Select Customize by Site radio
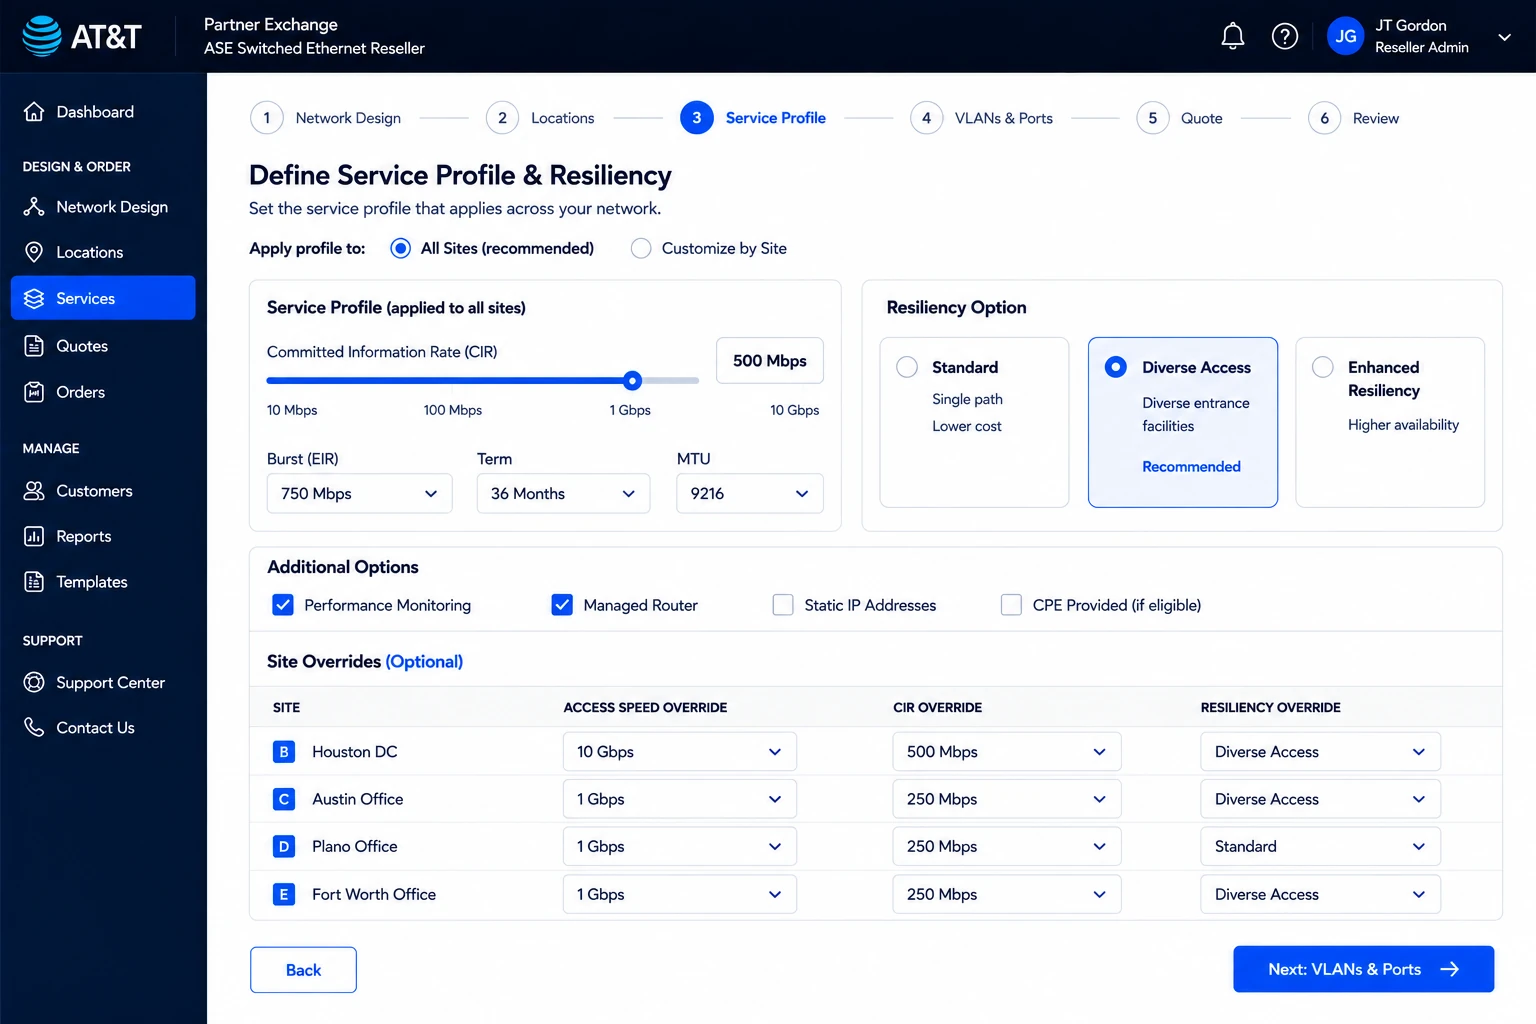 pos(641,248)
